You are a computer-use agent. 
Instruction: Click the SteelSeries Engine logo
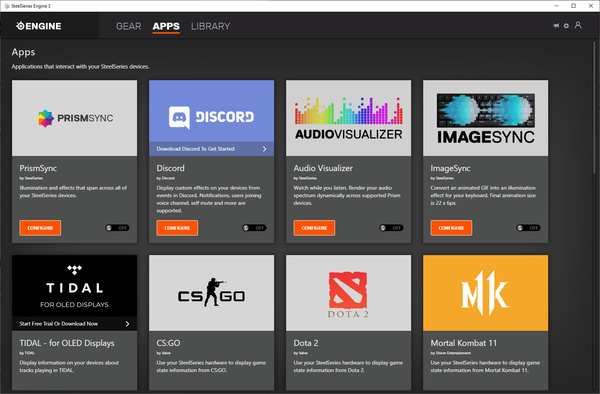[39, 26]
